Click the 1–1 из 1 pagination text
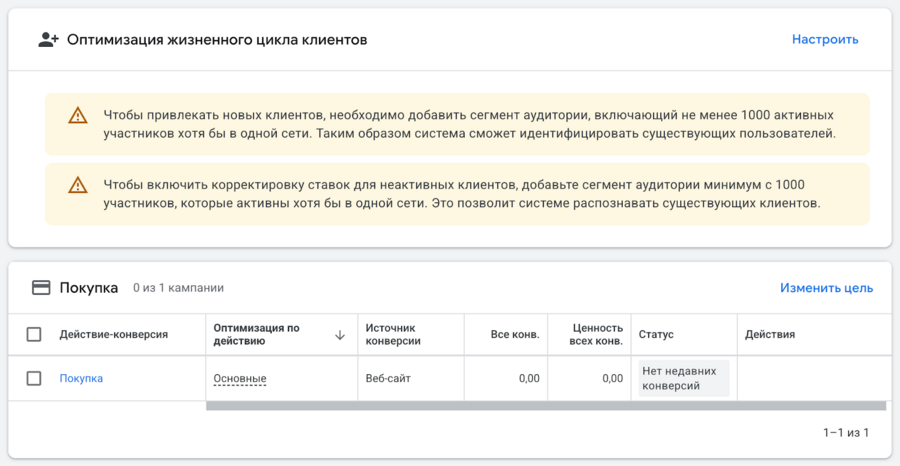The width and height of the screenshot is (900, 466). click(846, 433)
